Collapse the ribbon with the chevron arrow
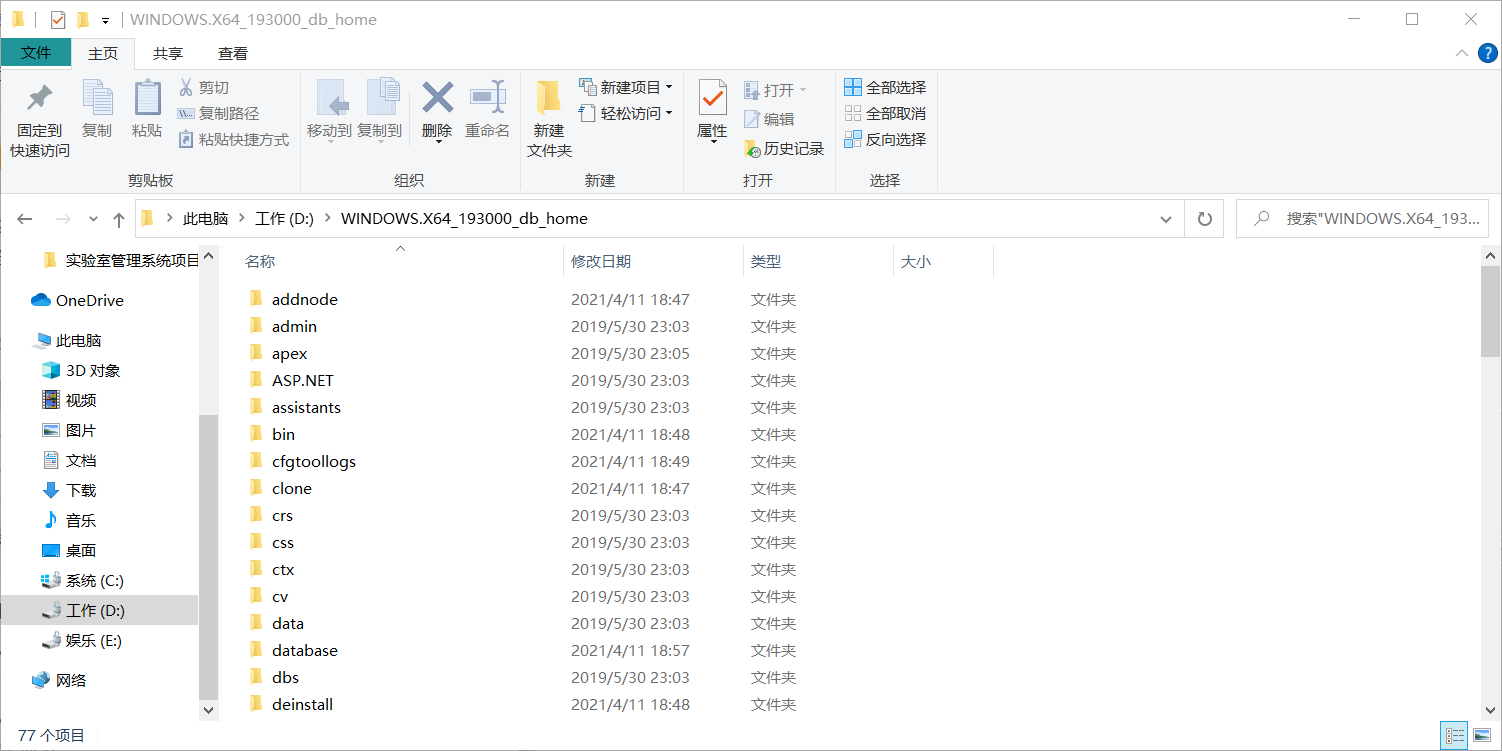The image size is (1502, 751). click(x=1461, y=53)
